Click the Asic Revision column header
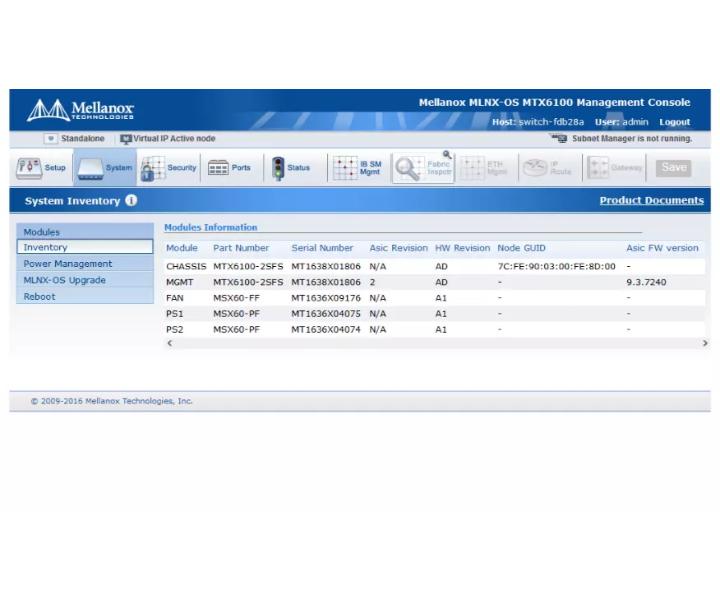Viewport: 720px width, 600px height. pyautogui.click(x=399, y=248)
